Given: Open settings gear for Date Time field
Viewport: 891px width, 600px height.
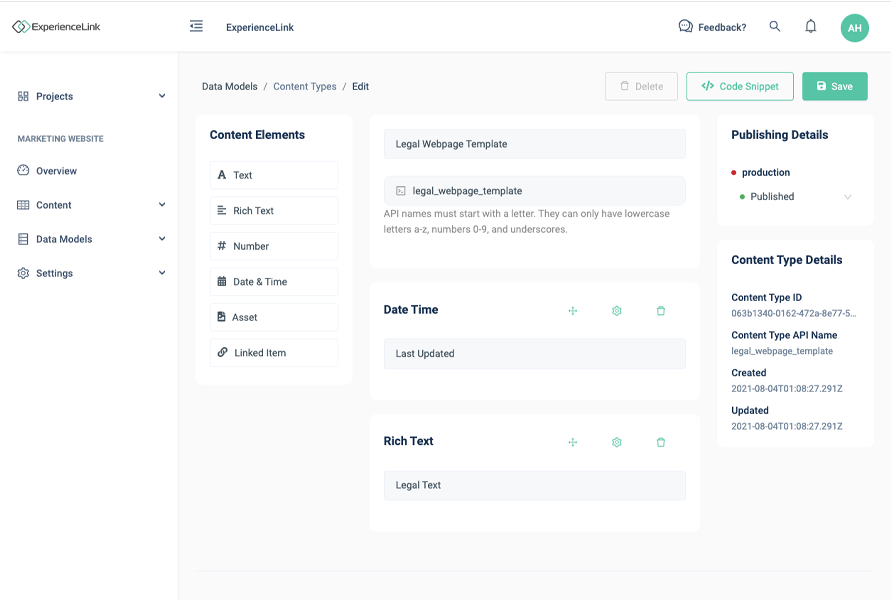Looking at the screenshot, I should [617, 311].
